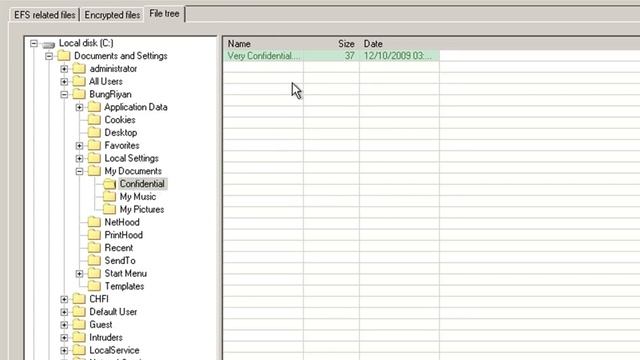
Task: Select the Desktop tree label
Action: pos(121,133)
